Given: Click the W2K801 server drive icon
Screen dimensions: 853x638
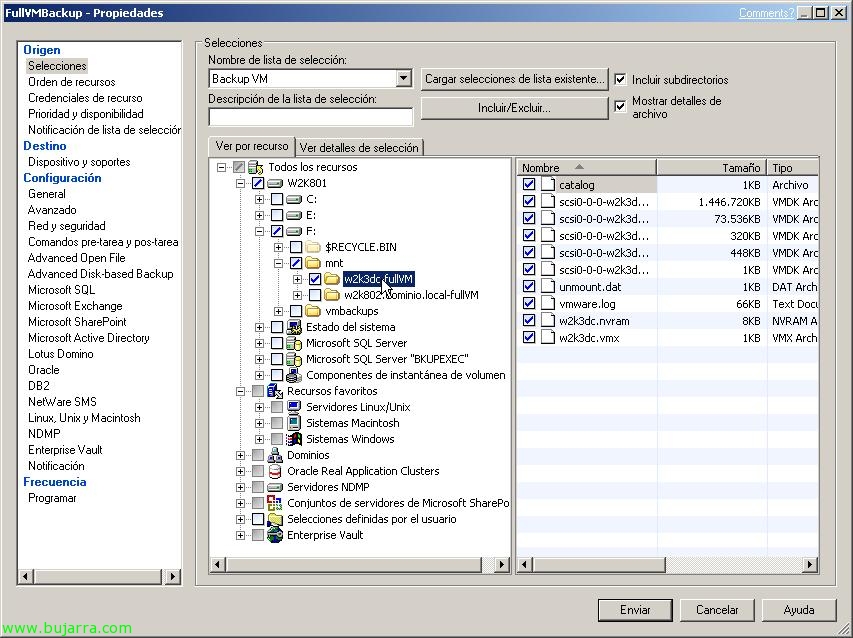Looking at the screenshot, I should point(275,183).
